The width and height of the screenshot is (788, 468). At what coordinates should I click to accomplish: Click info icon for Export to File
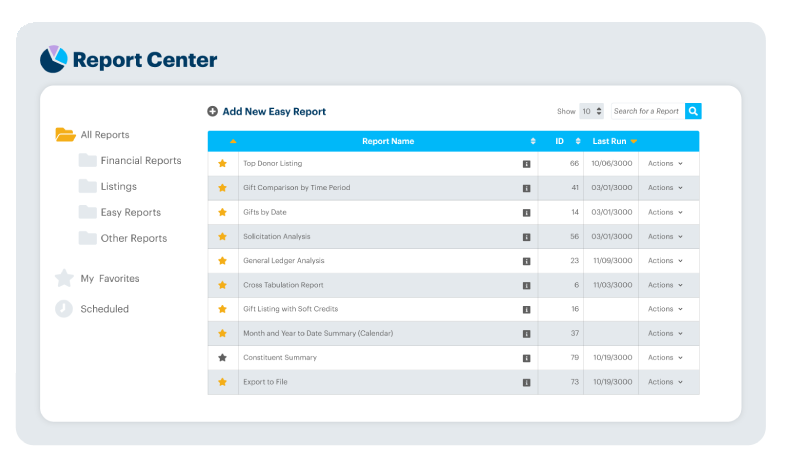526,382
